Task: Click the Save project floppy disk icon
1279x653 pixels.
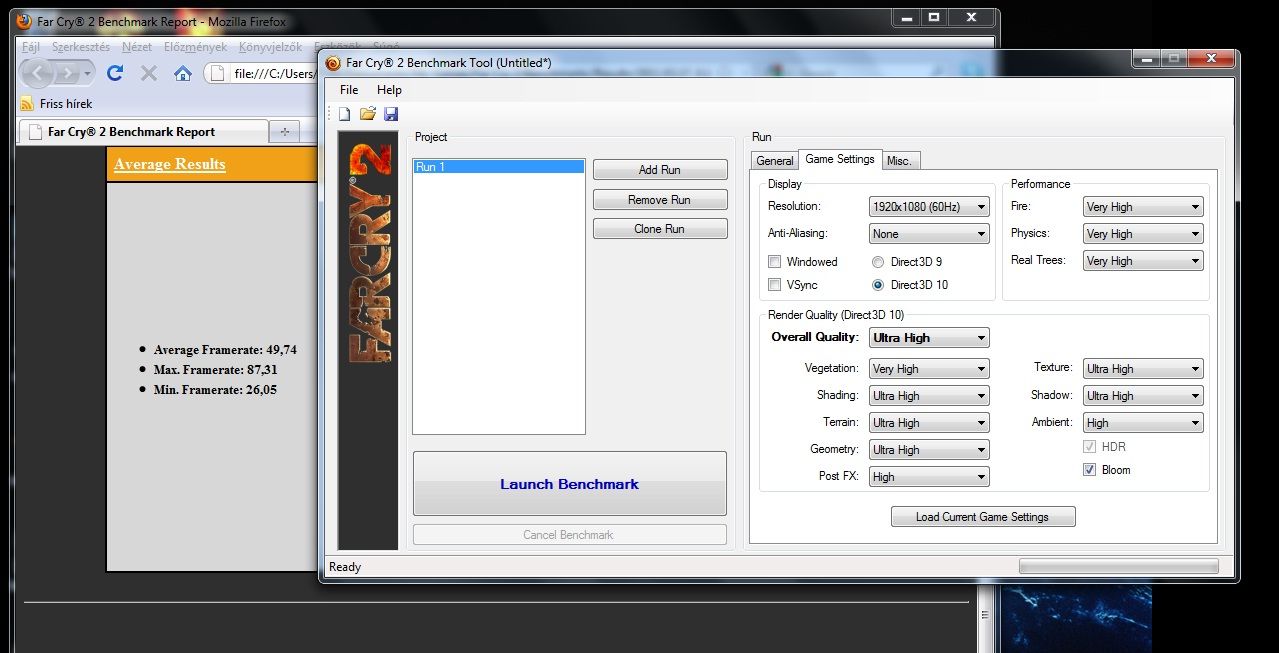Action: click(391, 114)
